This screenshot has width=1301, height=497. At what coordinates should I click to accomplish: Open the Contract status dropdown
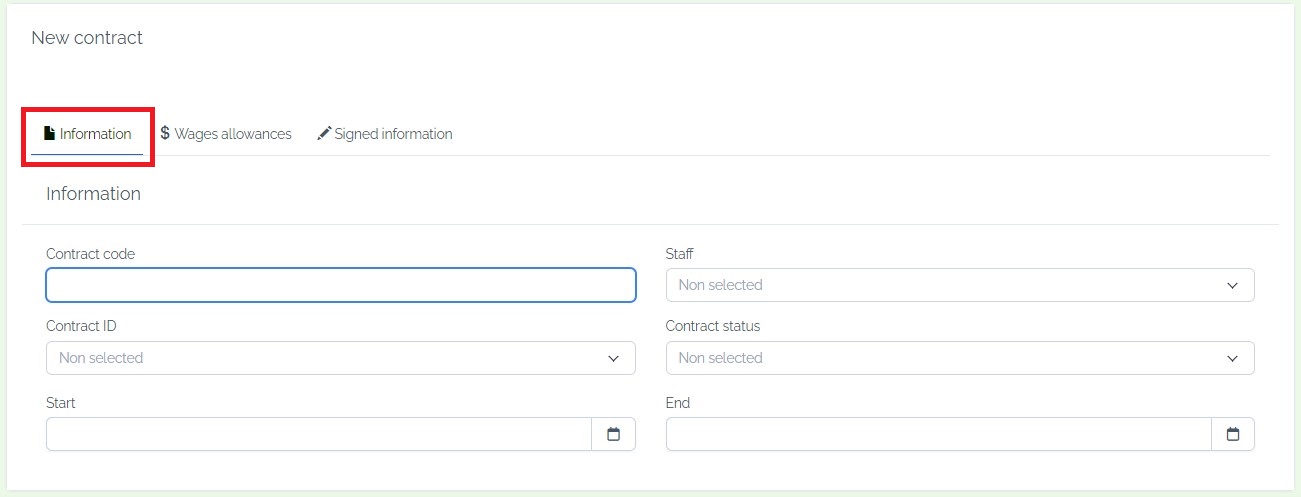[x=960, y=358]
